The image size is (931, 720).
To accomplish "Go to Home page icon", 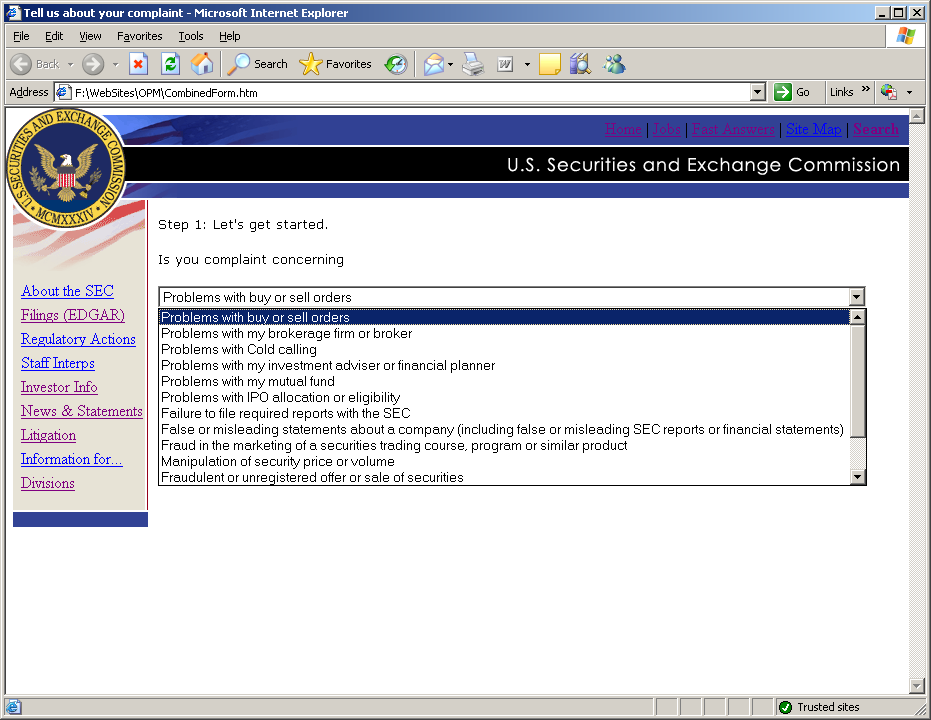I will tap(202, 64).
